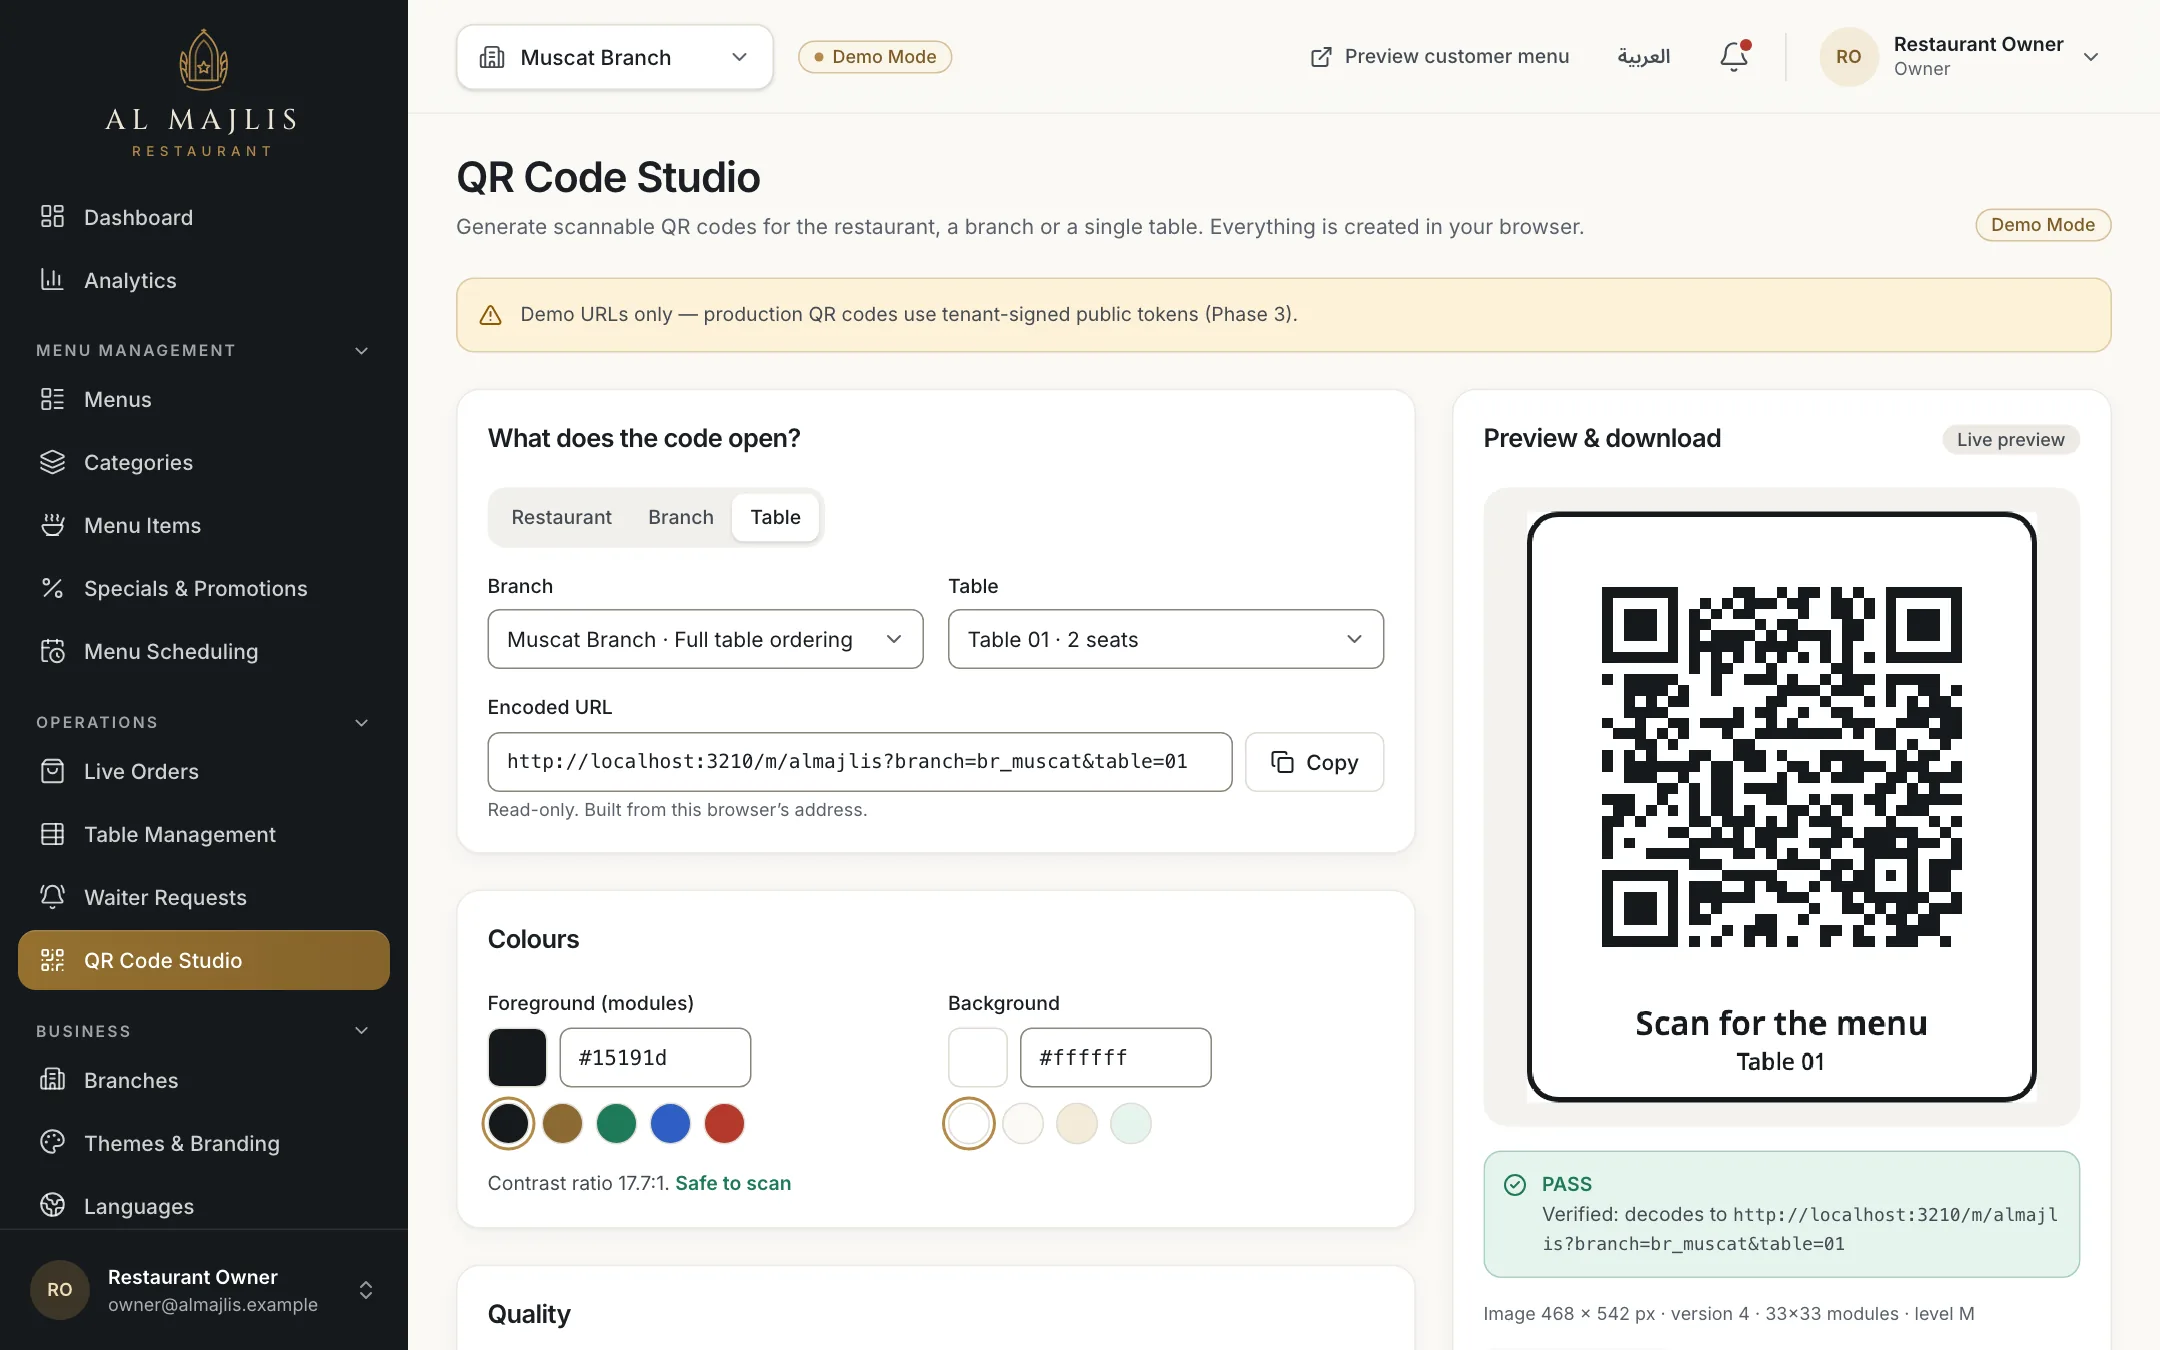
Task: Open Branches page
Action: coord(203,1080)
